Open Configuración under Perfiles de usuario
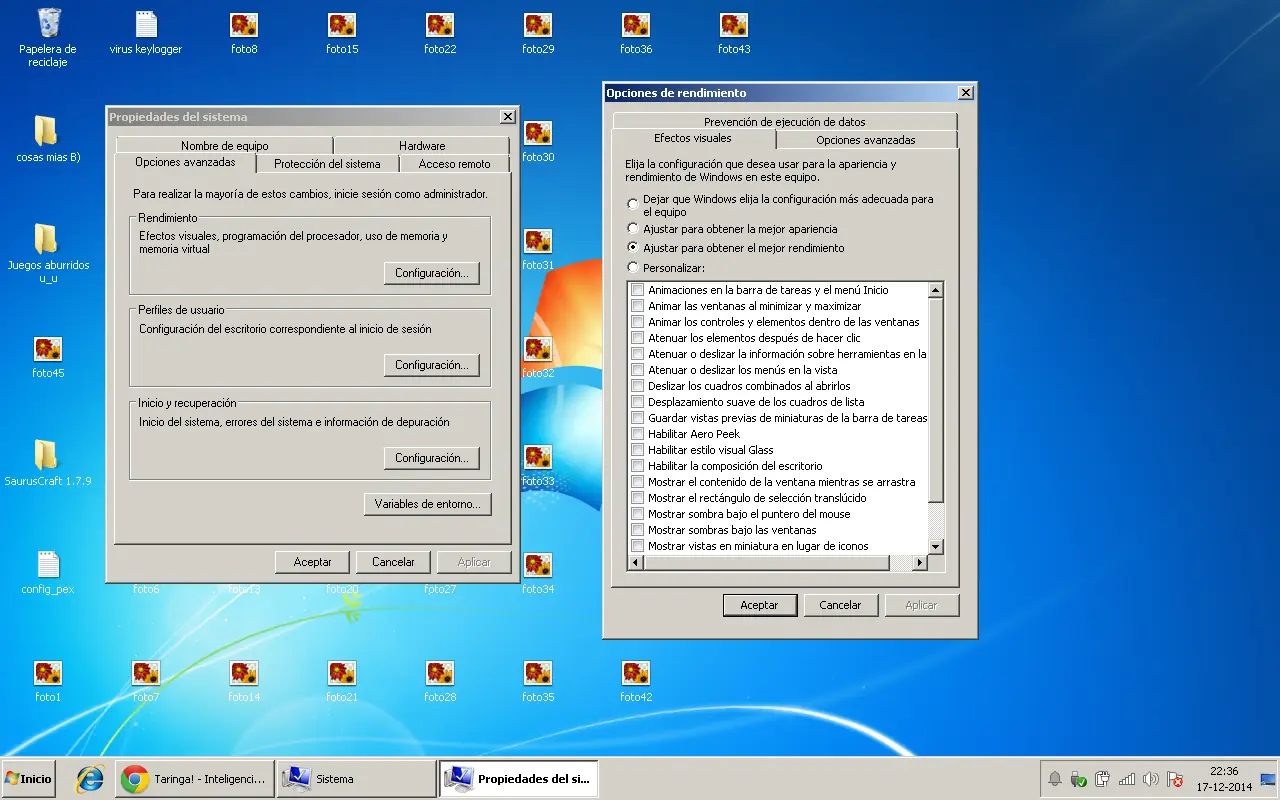 coord(432,365)
